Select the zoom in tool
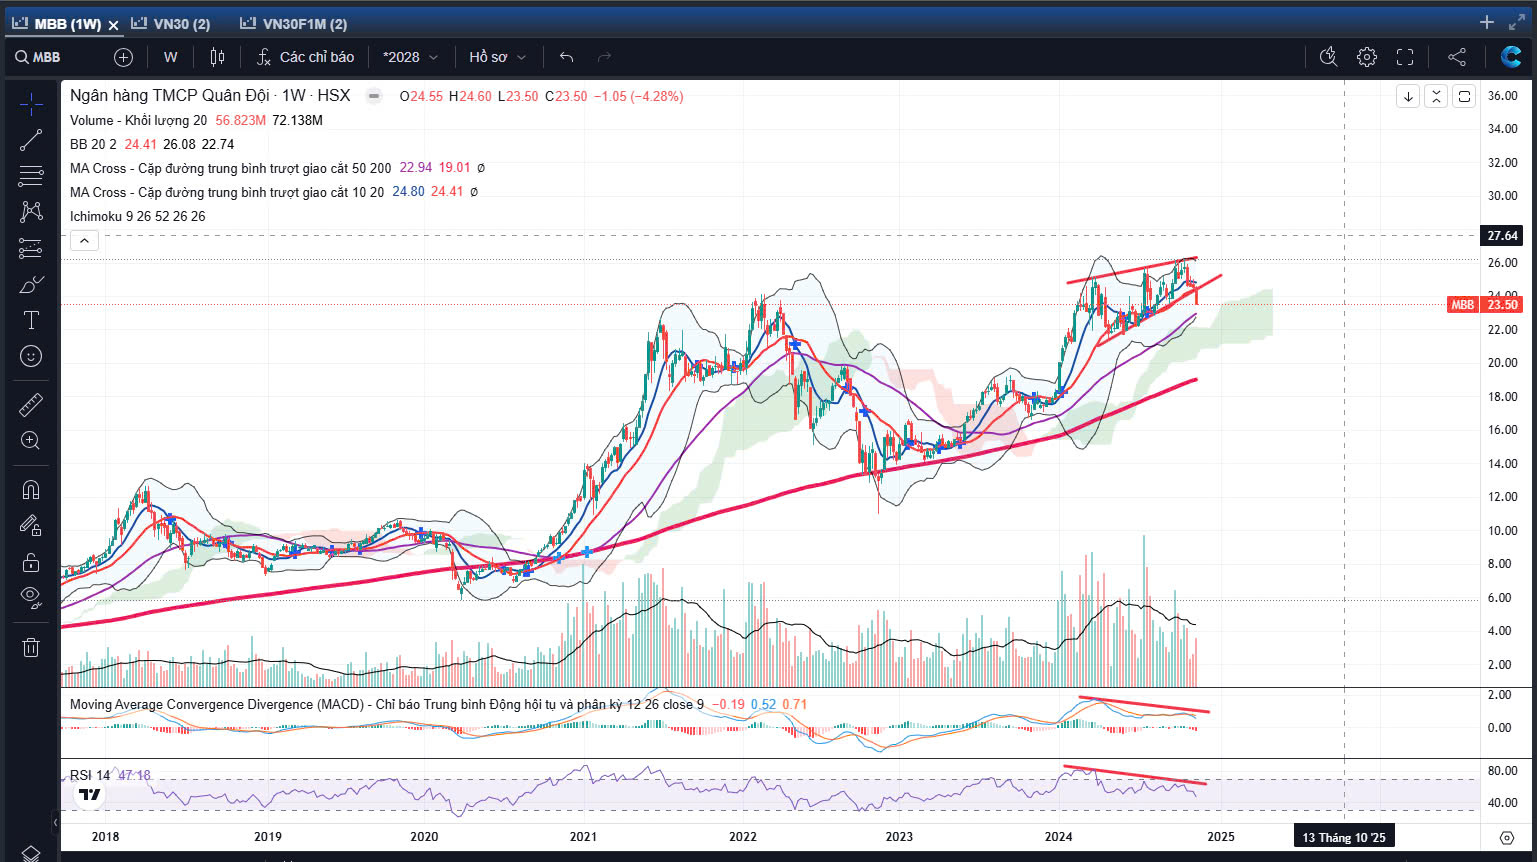1537x862 pixels. point(31,440)
